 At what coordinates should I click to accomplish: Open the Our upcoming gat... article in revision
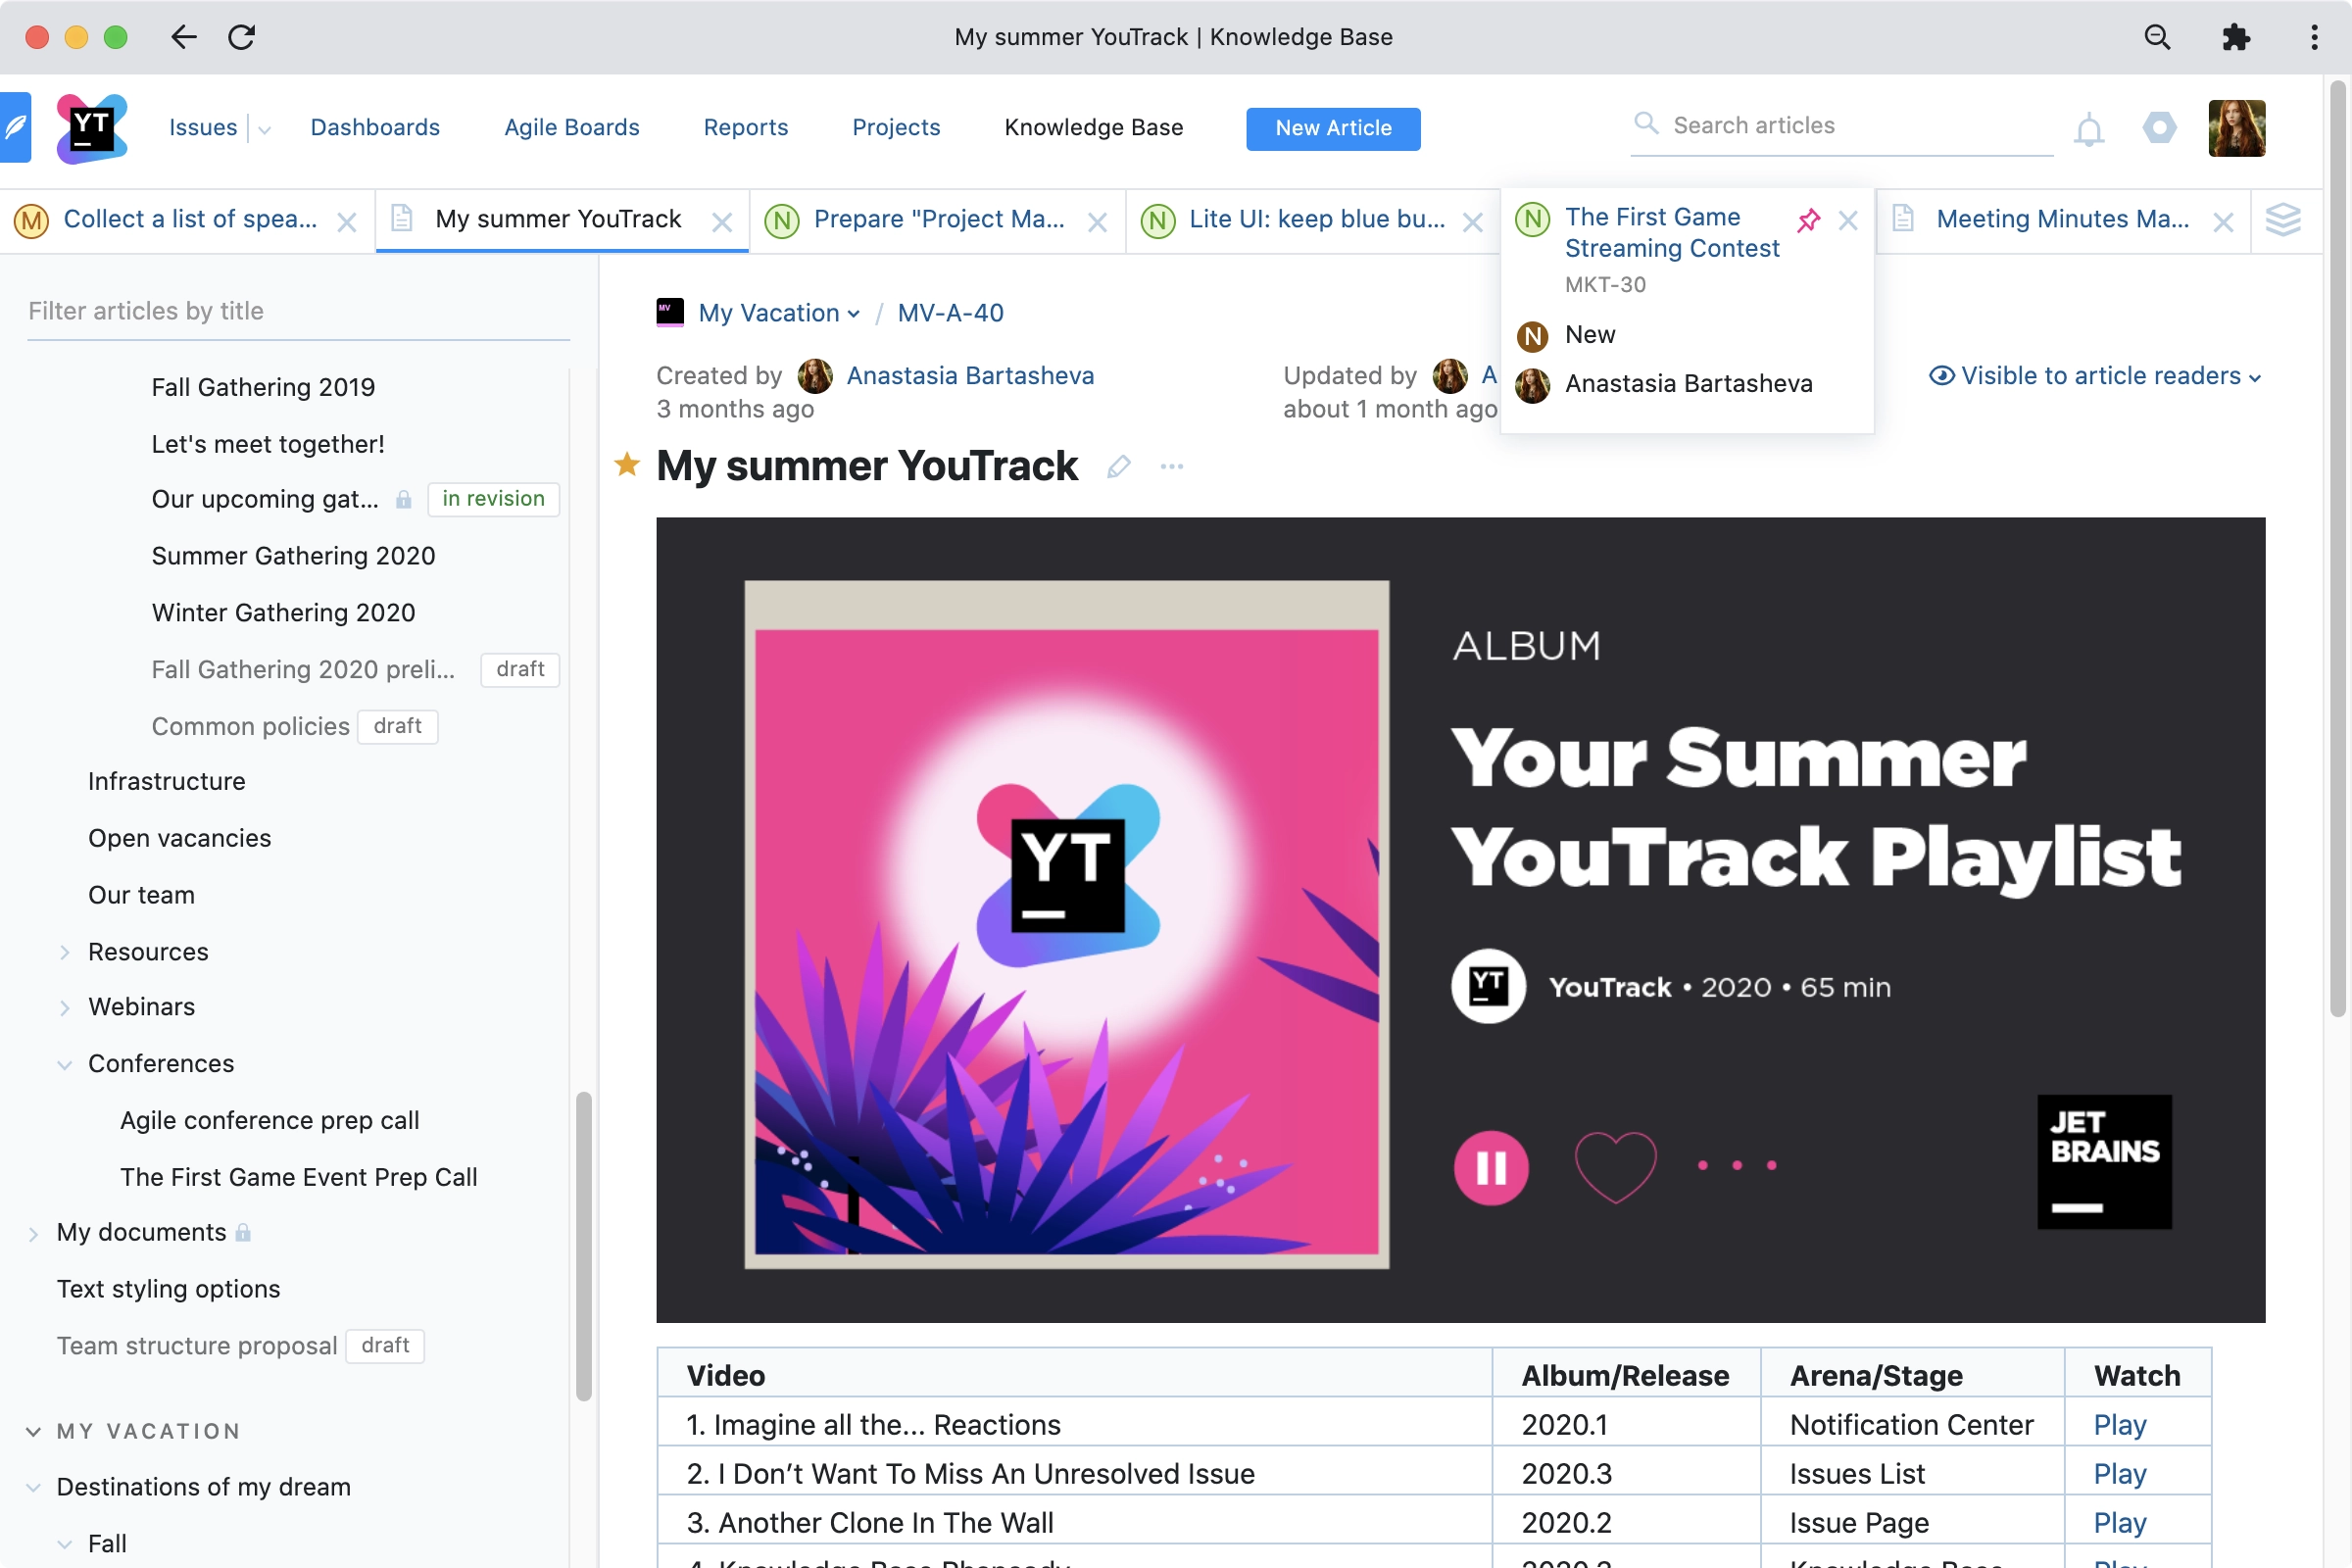click(x=265, y=499)
